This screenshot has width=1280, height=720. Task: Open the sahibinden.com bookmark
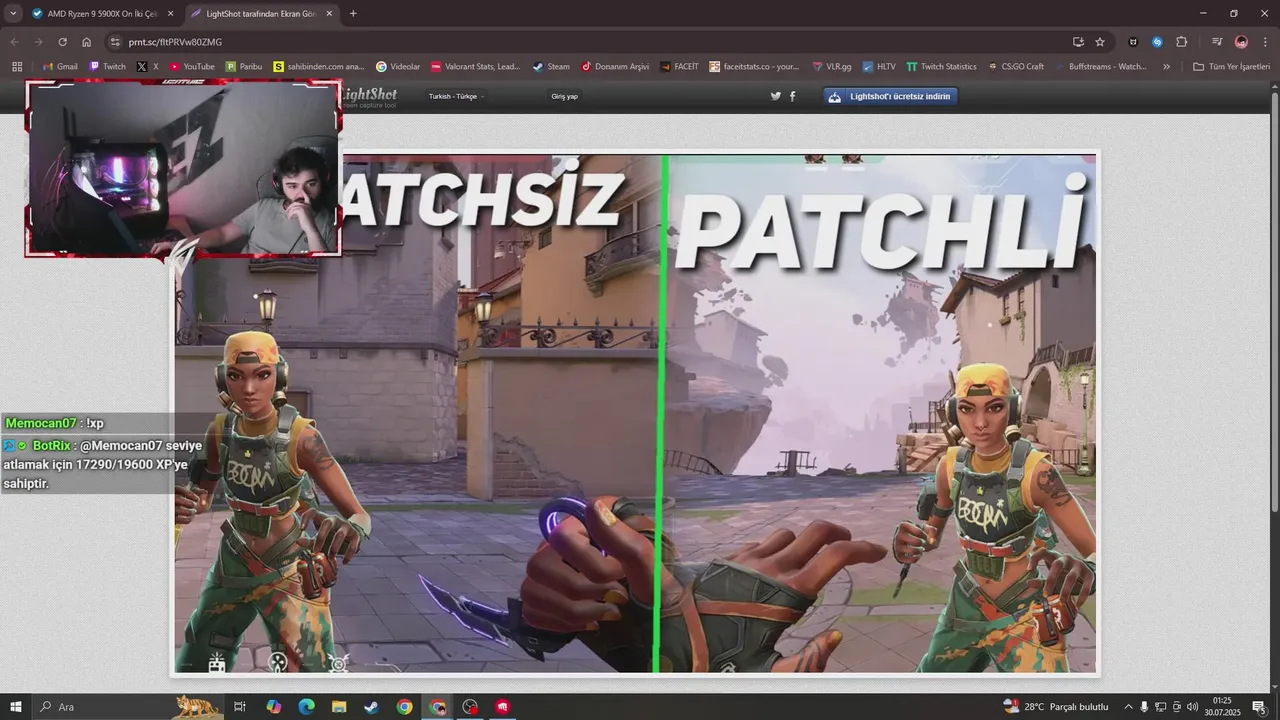point(318,66)
